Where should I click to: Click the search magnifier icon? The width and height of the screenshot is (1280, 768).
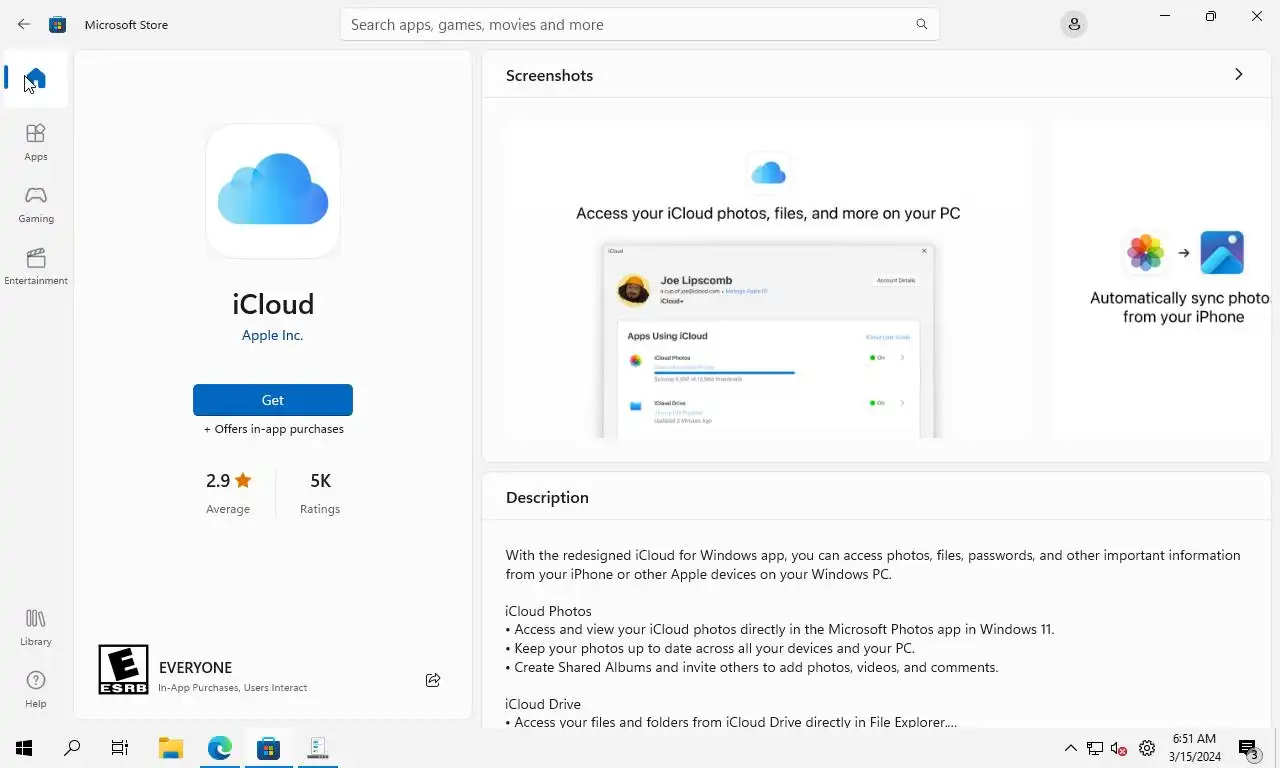pos(922,24)
